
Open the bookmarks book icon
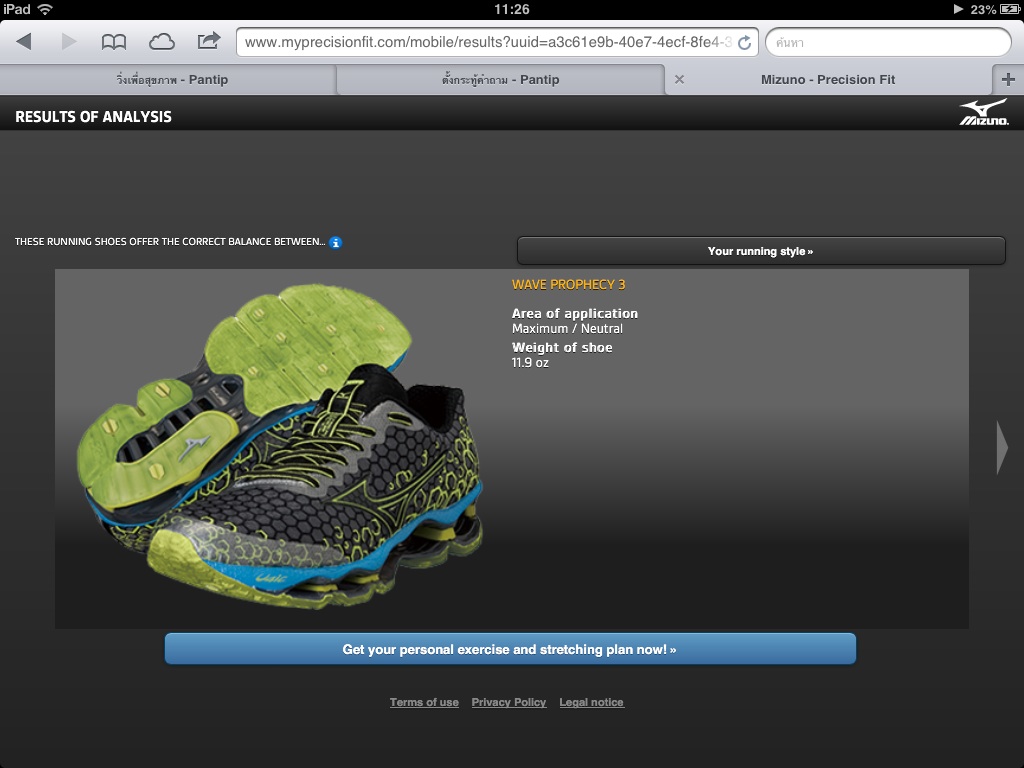(x=114, y=42)
